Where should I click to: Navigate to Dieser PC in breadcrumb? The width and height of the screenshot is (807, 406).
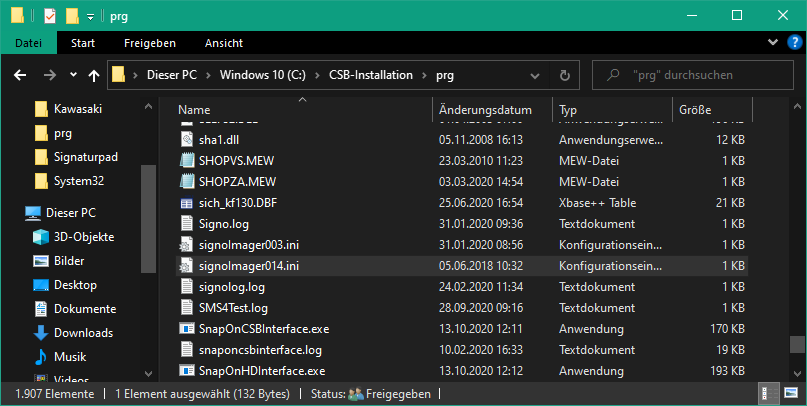(x=172, y=75)
